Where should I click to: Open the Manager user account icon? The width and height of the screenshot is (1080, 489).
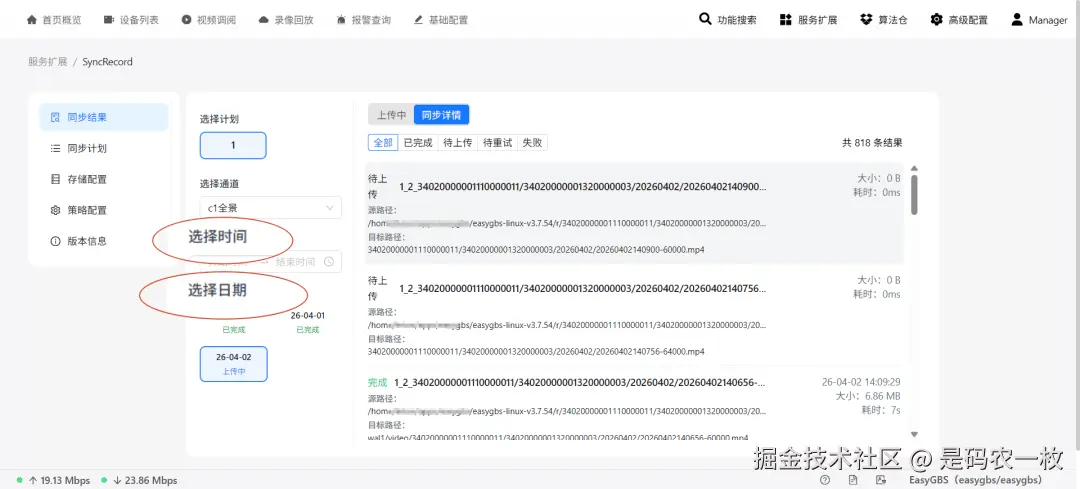[1017, 19]
